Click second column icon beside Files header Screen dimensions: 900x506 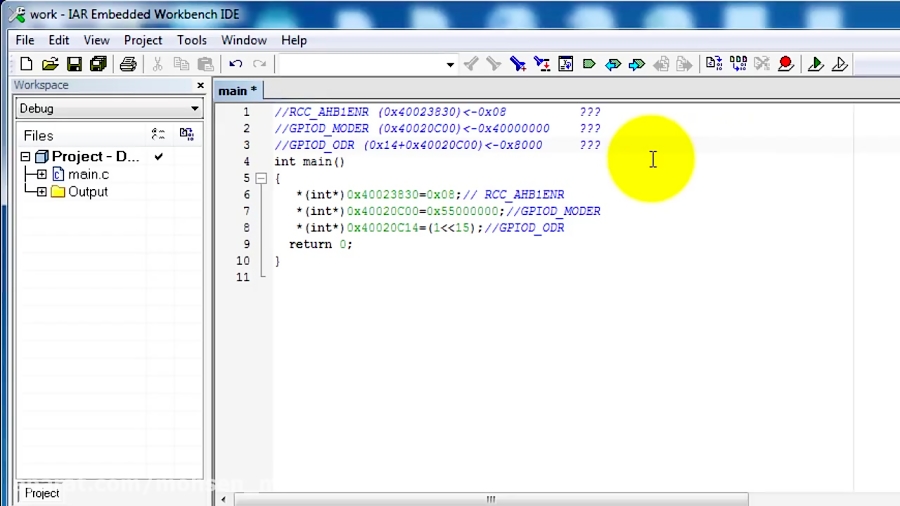[187, 135]
